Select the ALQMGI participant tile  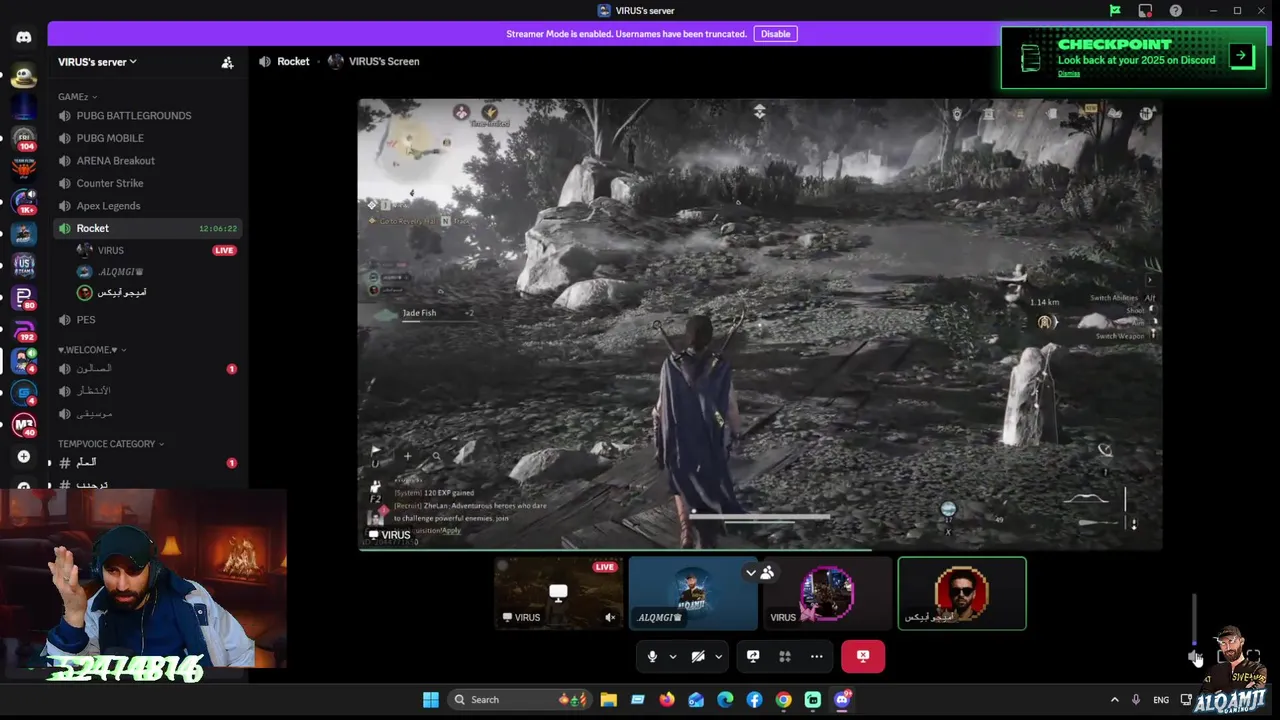693,593
